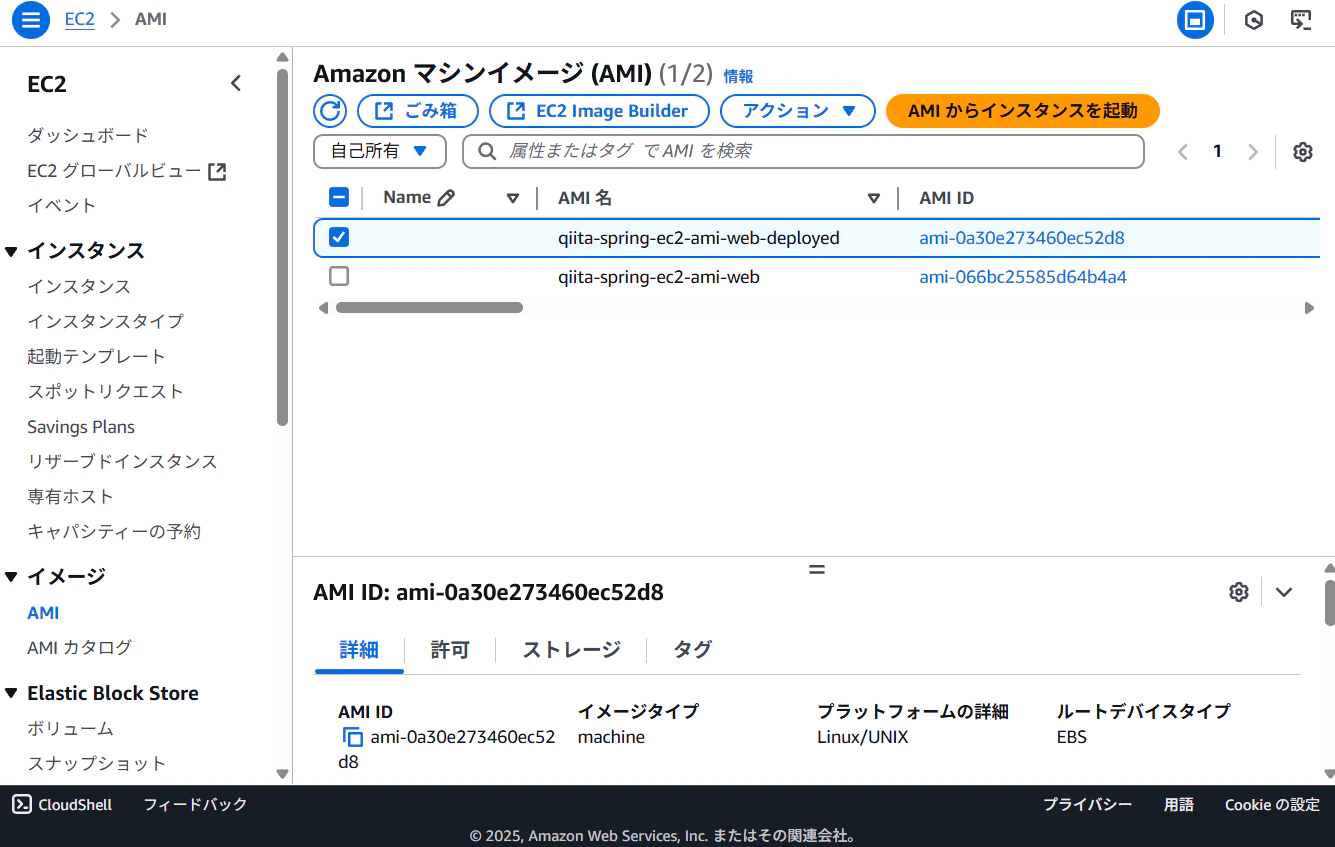Switch to the 許可 tab
This screenshot has height=847, width=1335.
[x=450, y=650]
